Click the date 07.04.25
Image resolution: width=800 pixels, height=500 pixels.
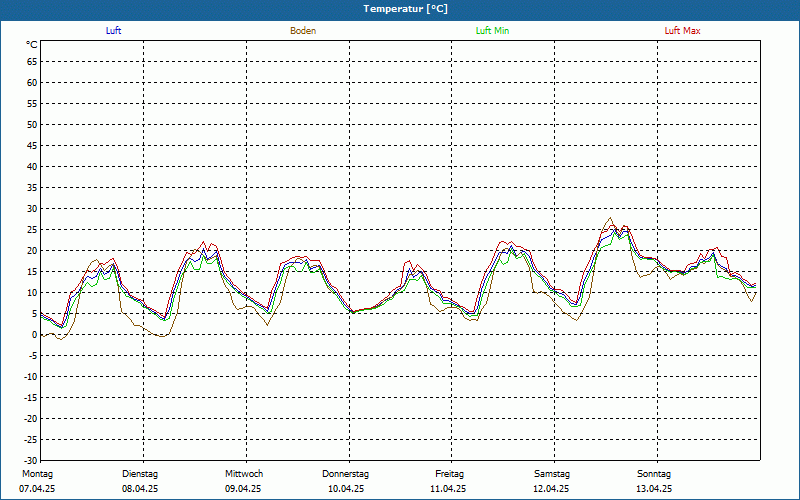[x=37, y=489]
